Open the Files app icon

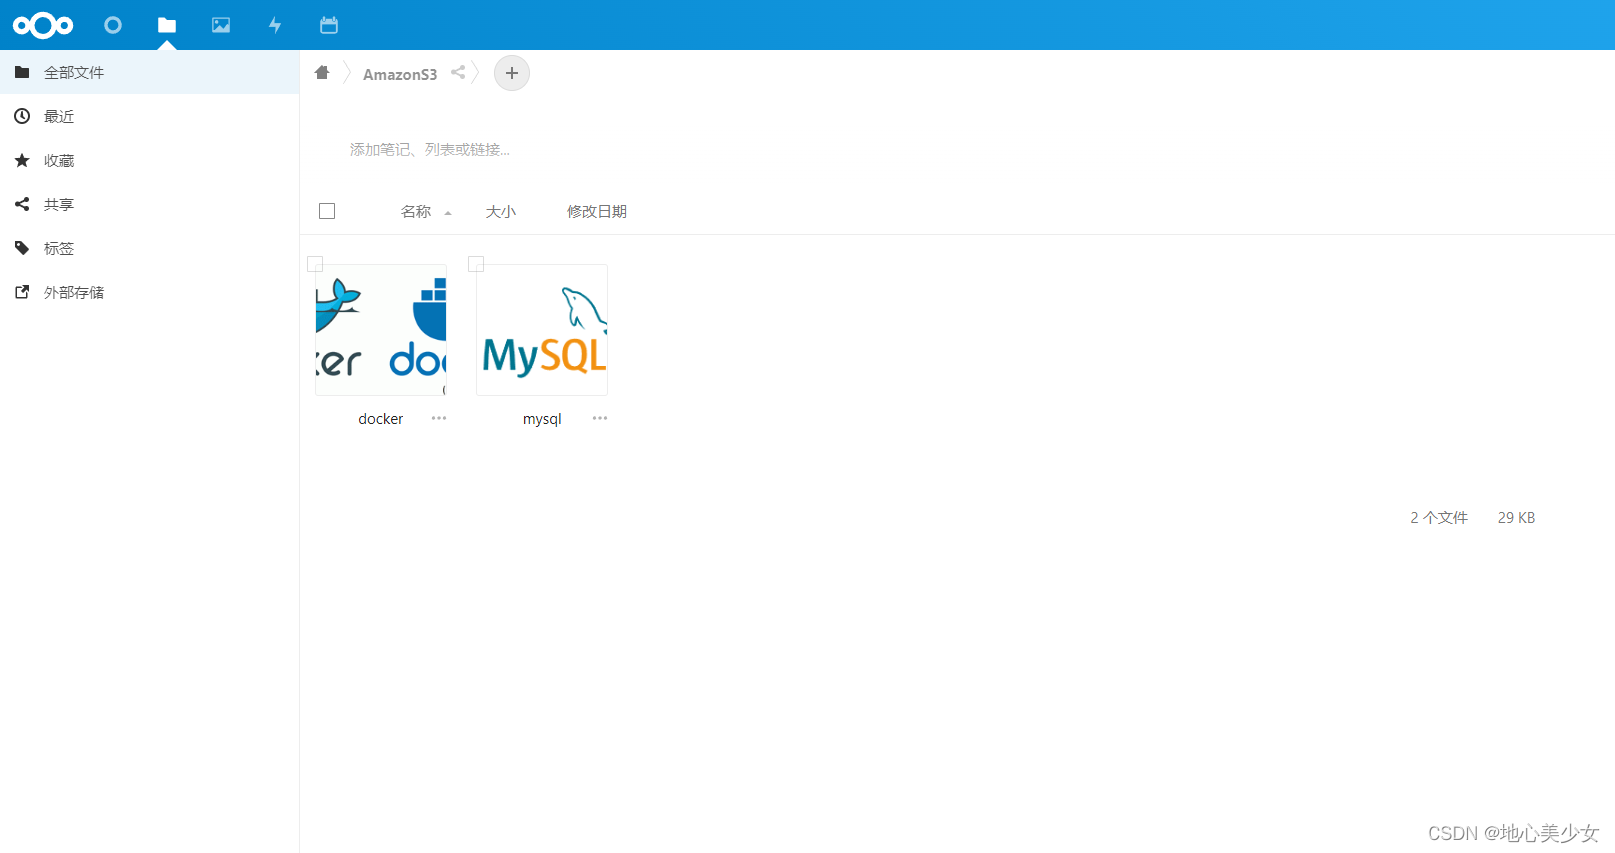click(167, 25)
